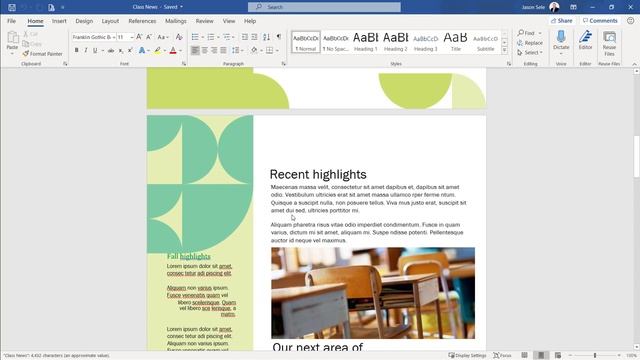Click the Comments button
Screen dimensions: 640x360
click(x=600, y=20)
